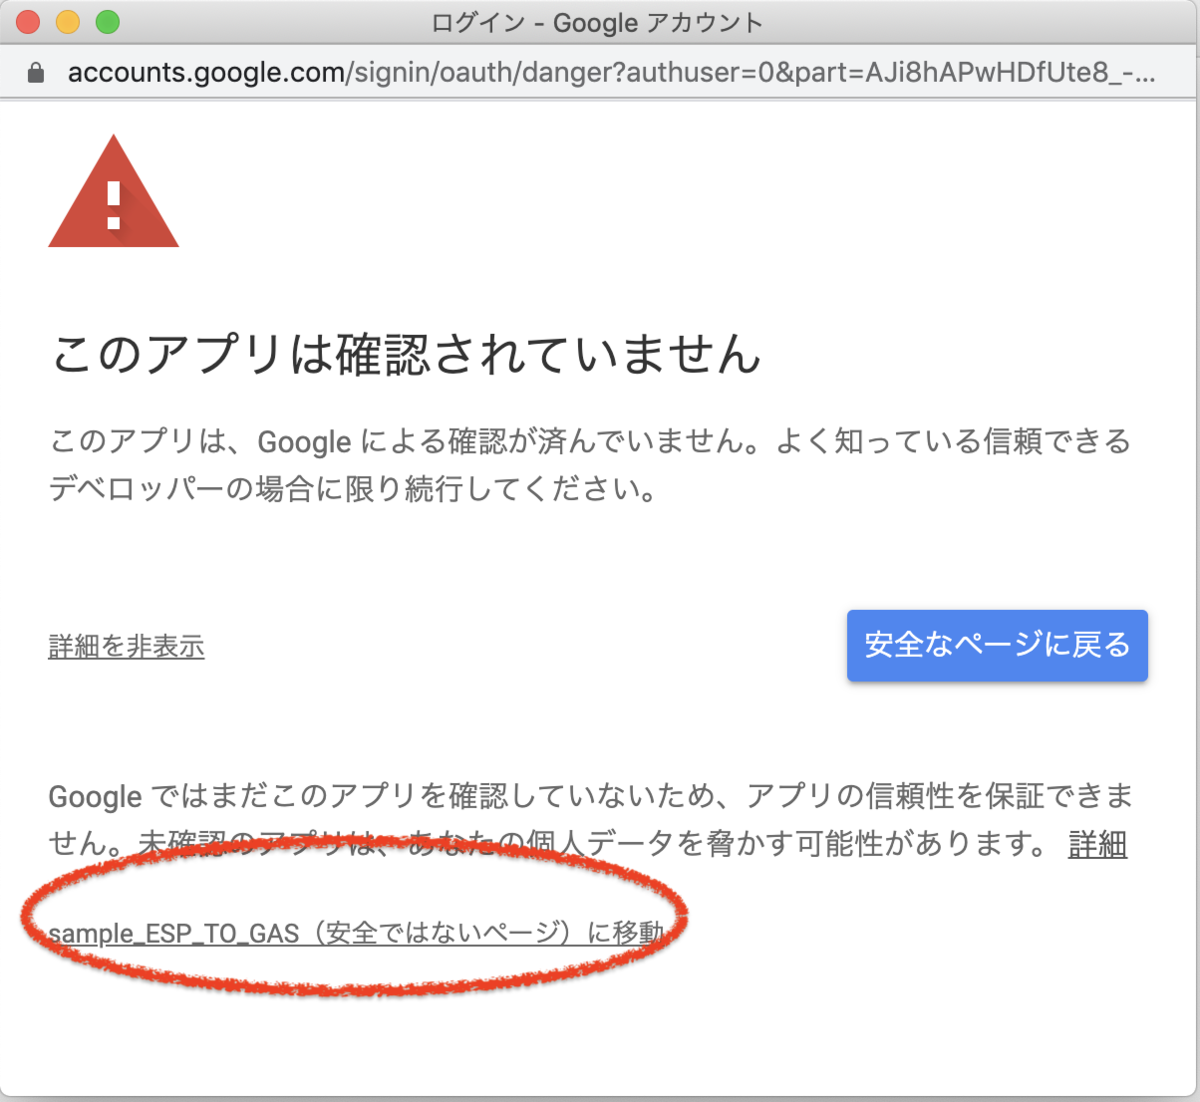1200x1102 pixels.
Task: Click the red warning triangle icon
Action: pyautogui.click(x=113, y=191)
